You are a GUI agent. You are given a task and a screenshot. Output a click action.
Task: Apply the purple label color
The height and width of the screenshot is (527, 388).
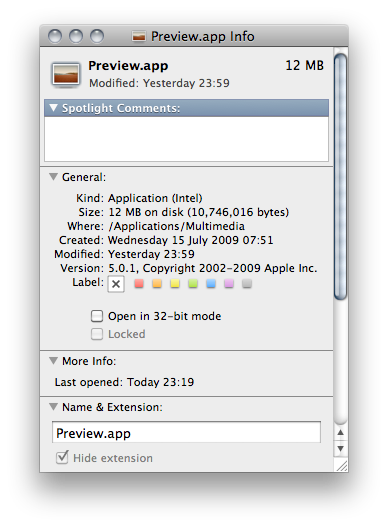229,284
